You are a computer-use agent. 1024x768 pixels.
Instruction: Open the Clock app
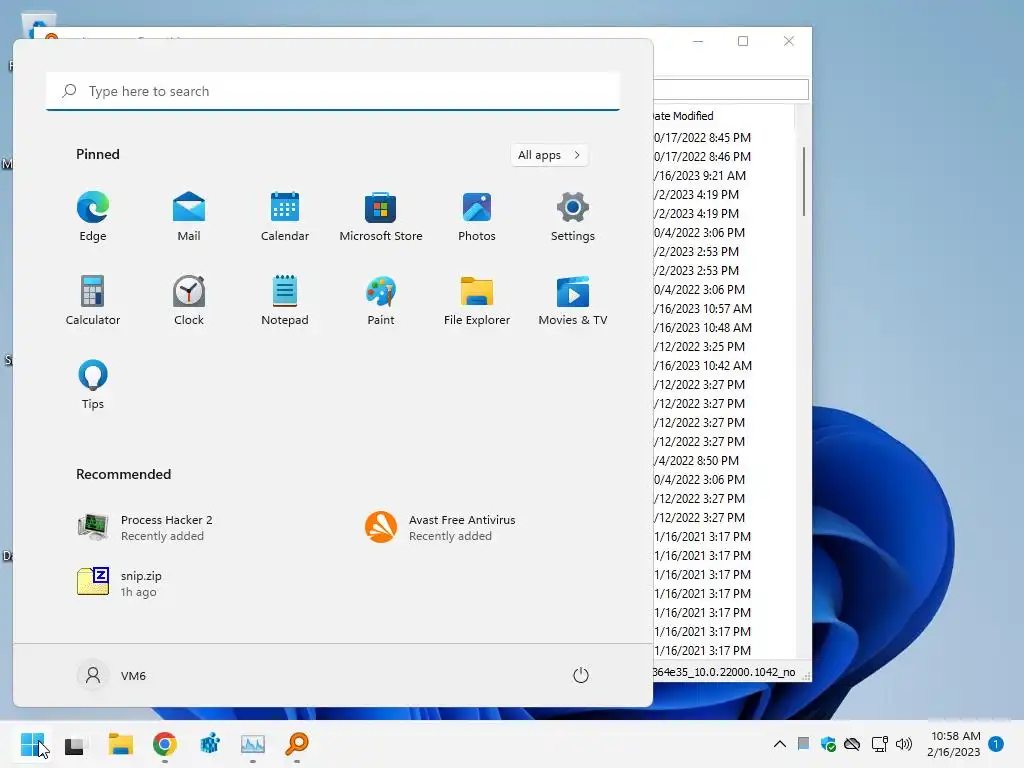pos(189,300)
